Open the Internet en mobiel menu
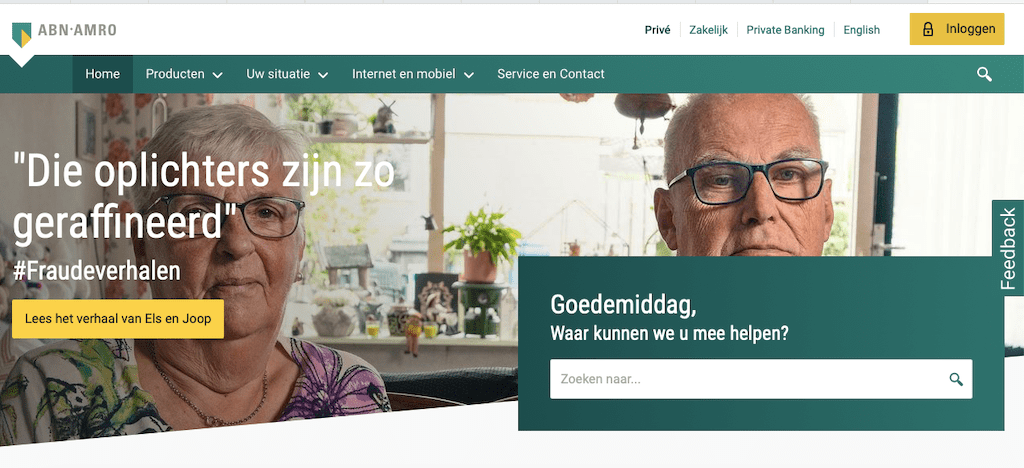1024x468 pixels. point(404,74)
